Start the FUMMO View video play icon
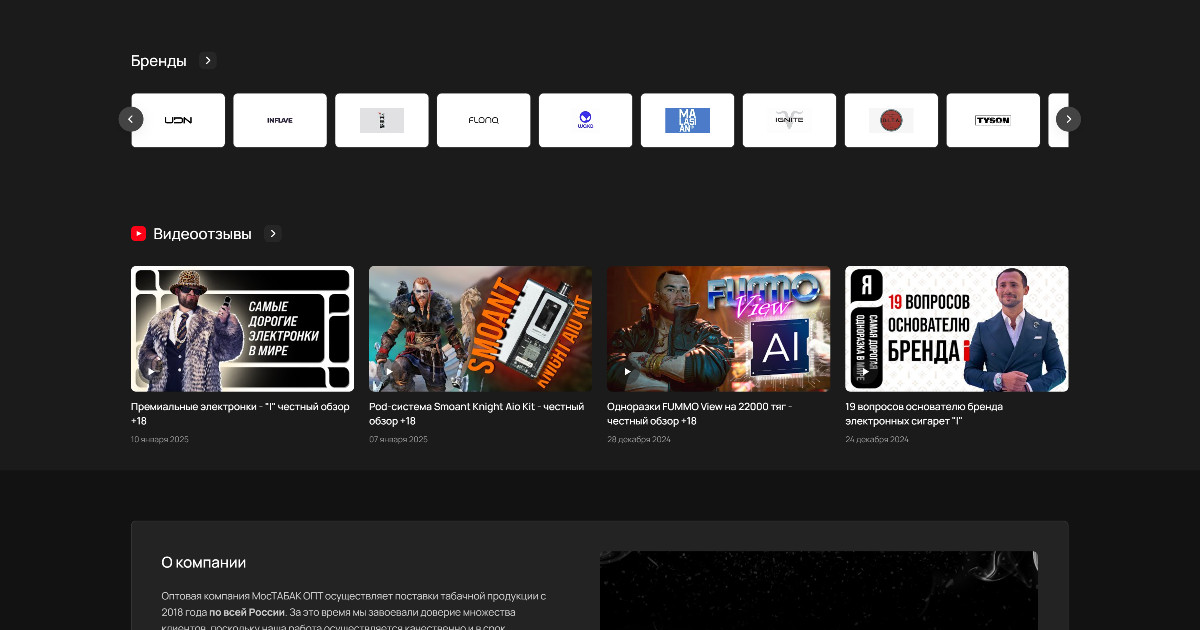This screenshot has height=630, width=1200. pos(627,371)
